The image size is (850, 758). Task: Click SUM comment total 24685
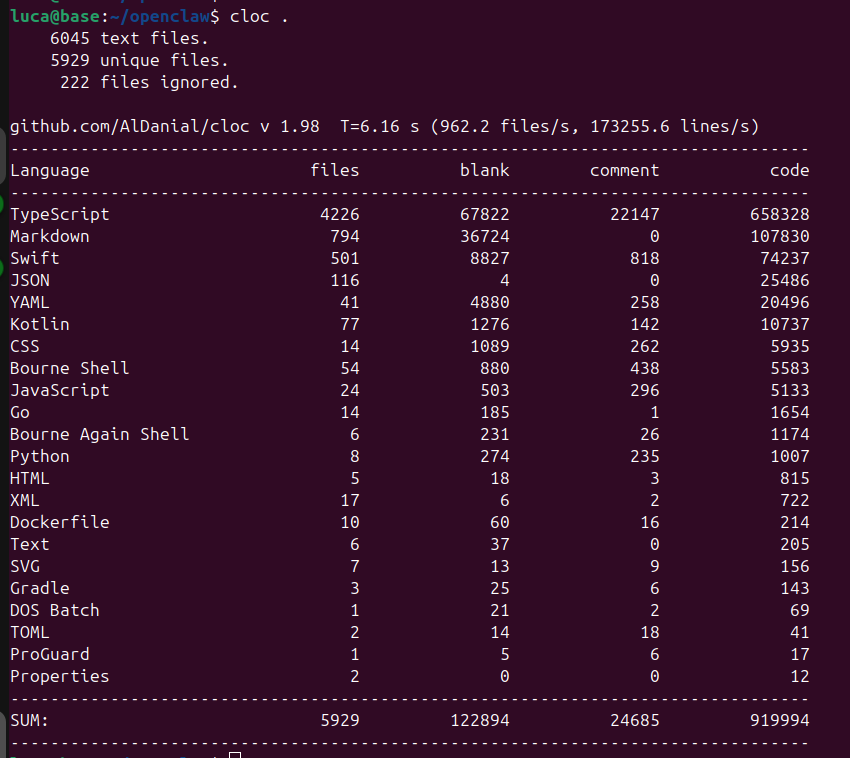pyautogui.click(x=635, y=720)
